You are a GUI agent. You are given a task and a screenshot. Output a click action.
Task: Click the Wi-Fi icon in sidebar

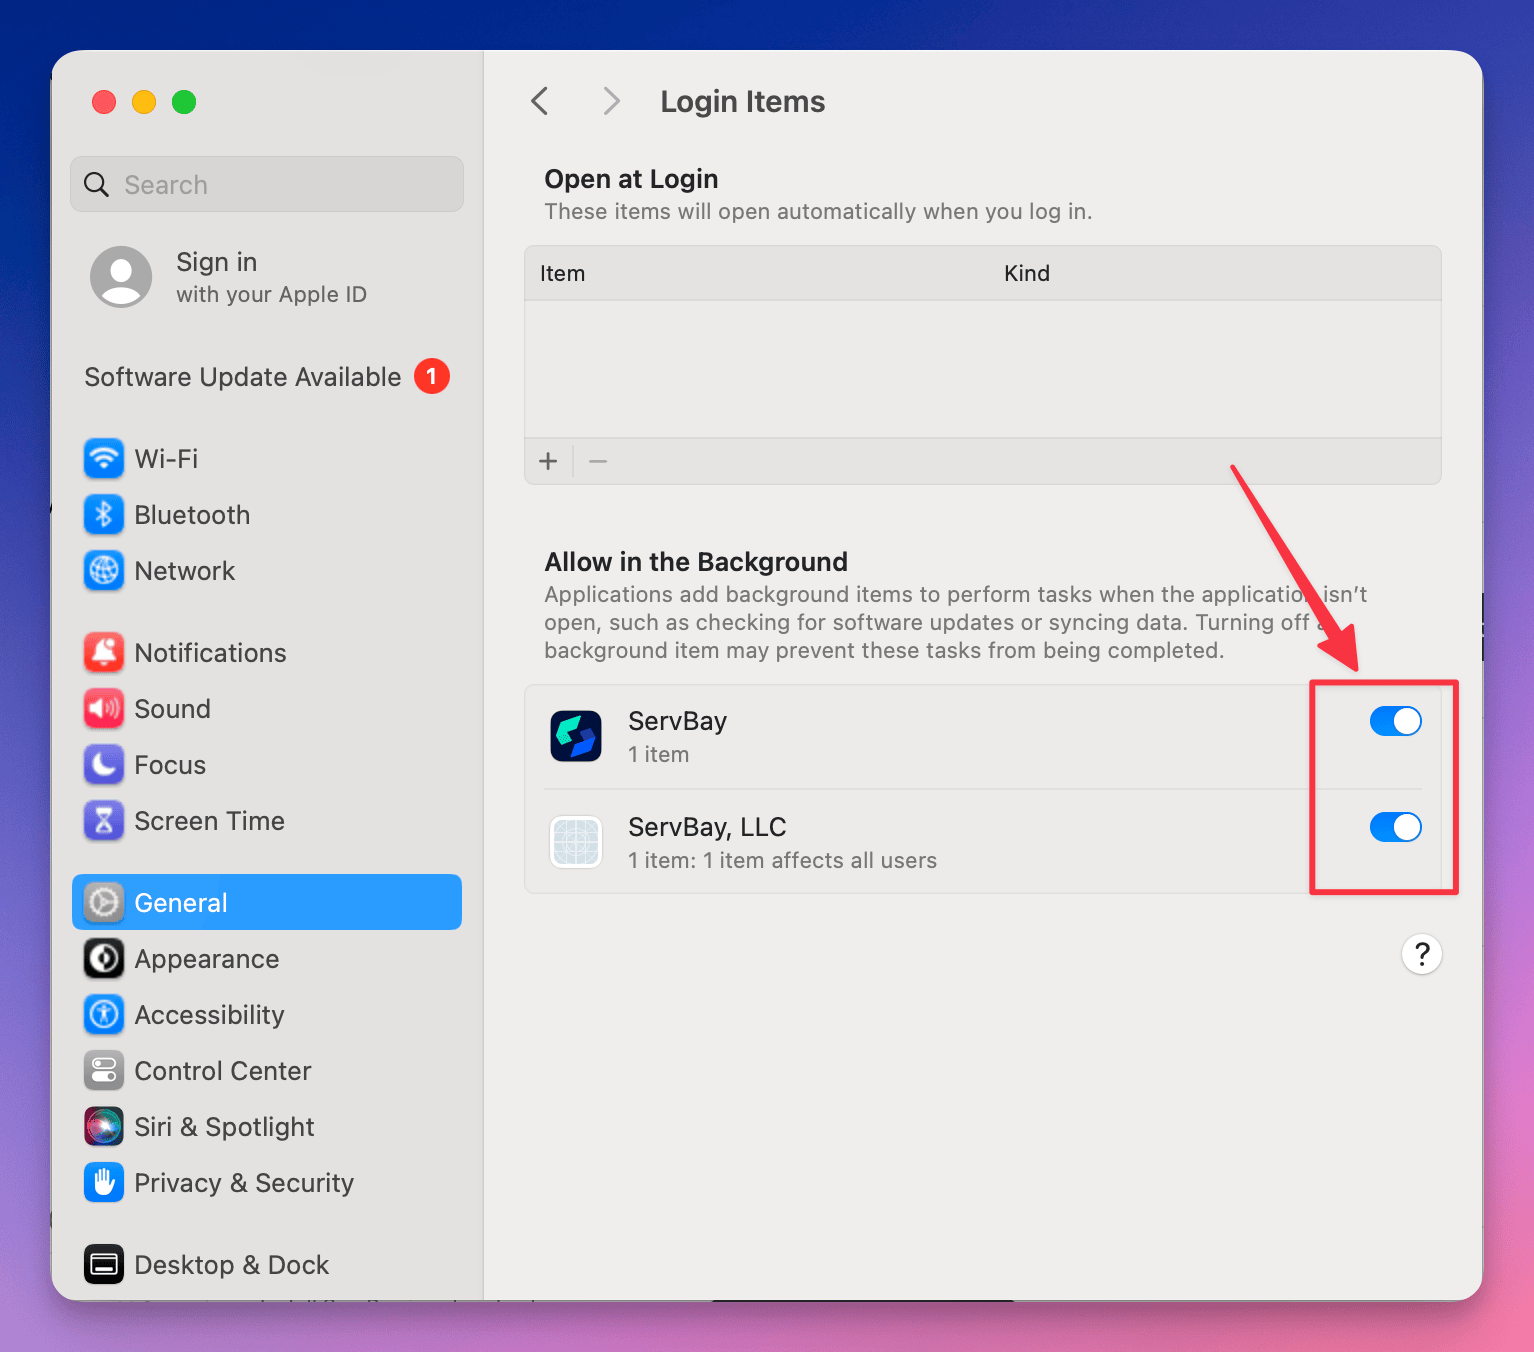pos(104,459)
